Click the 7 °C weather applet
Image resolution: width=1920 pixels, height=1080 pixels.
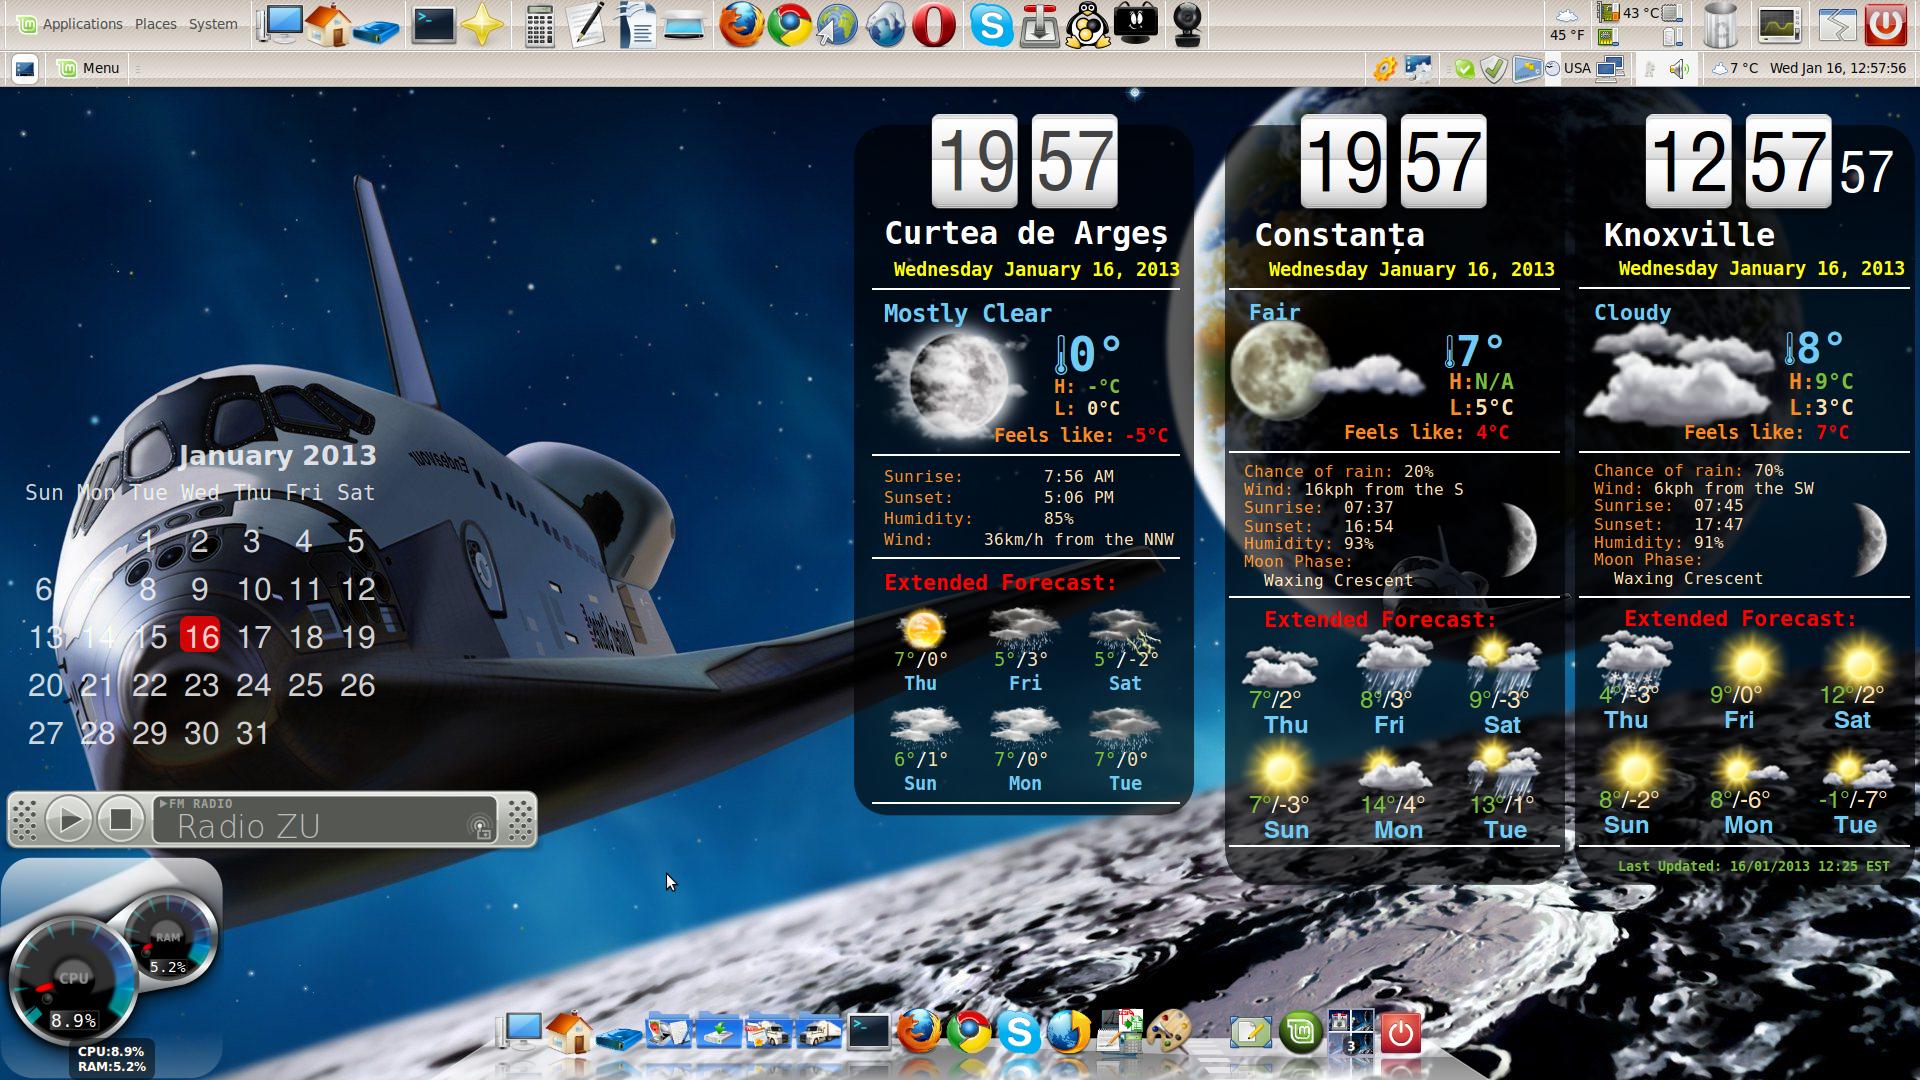[x=1735, y=68]
